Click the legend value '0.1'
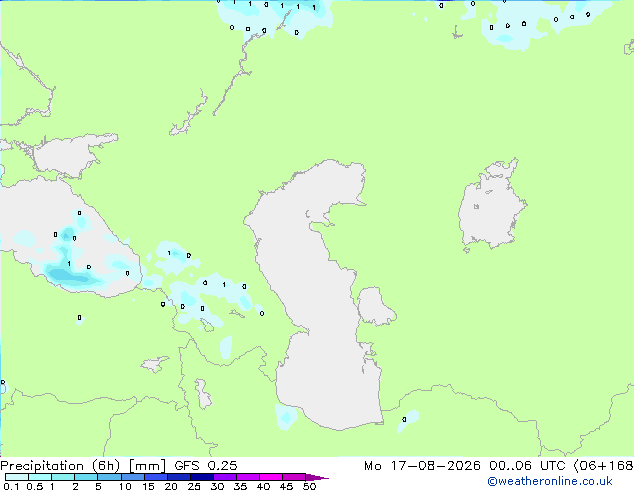The image size is (634, 490). tap(11, 486)
